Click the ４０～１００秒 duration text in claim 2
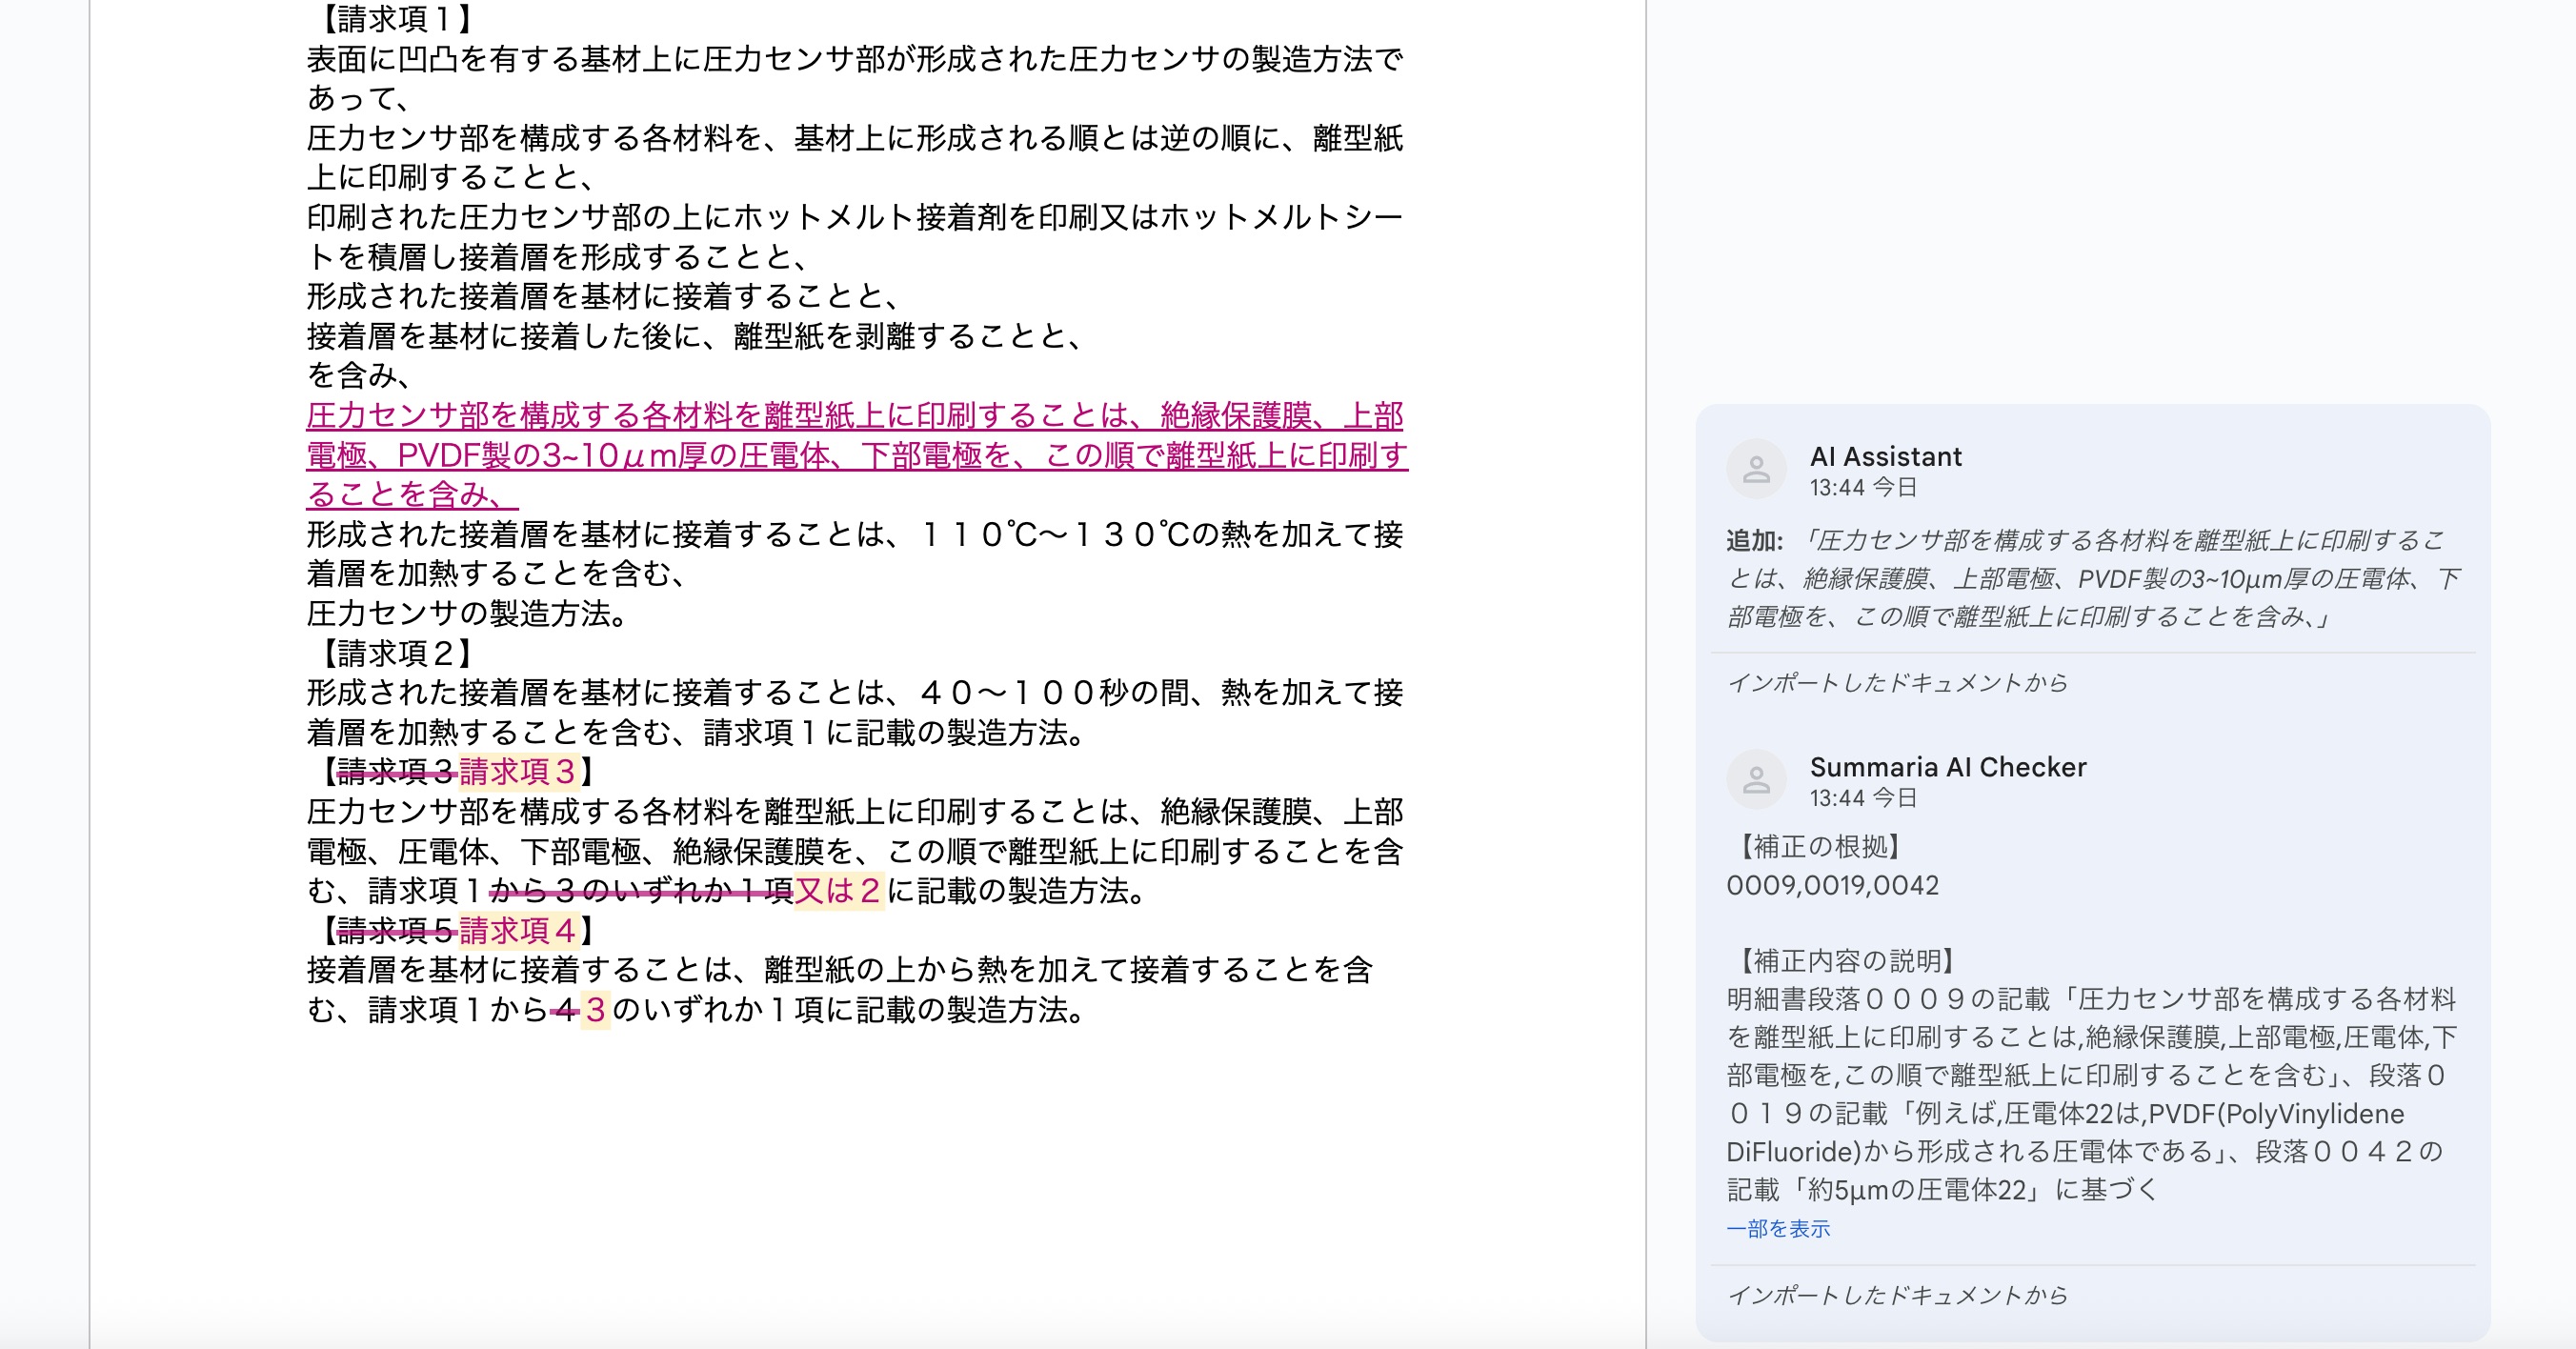The image size is (2576, 1349). (1023, 692)
